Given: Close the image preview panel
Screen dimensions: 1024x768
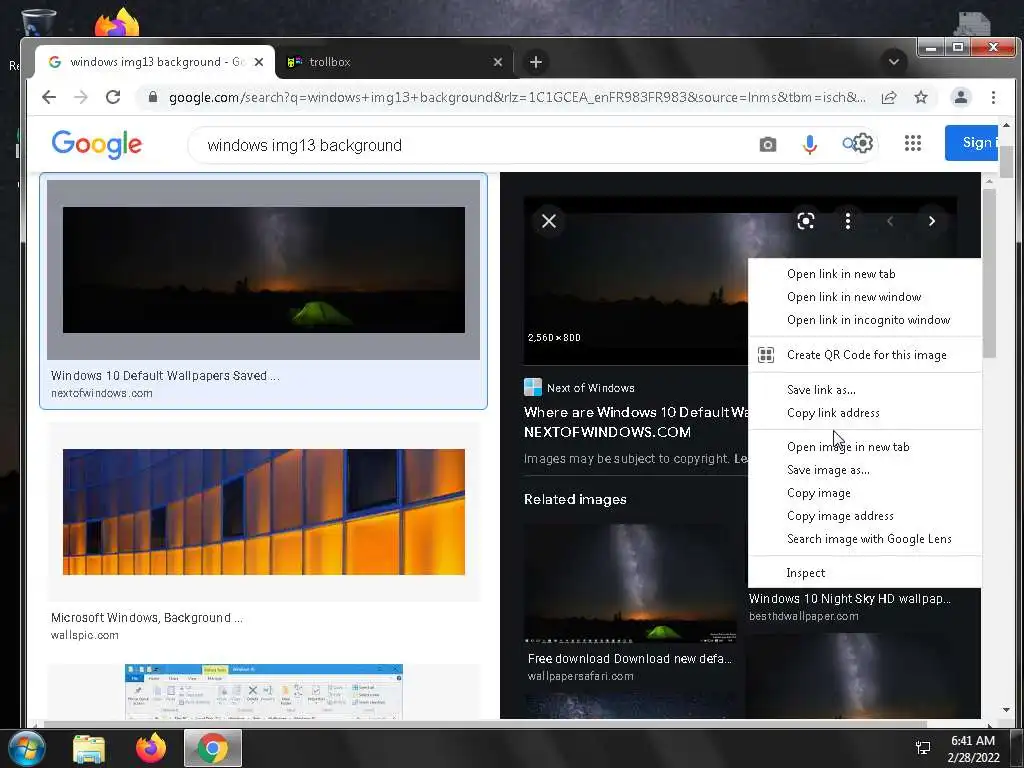Looking at the screenshot, I should (549, 221).
